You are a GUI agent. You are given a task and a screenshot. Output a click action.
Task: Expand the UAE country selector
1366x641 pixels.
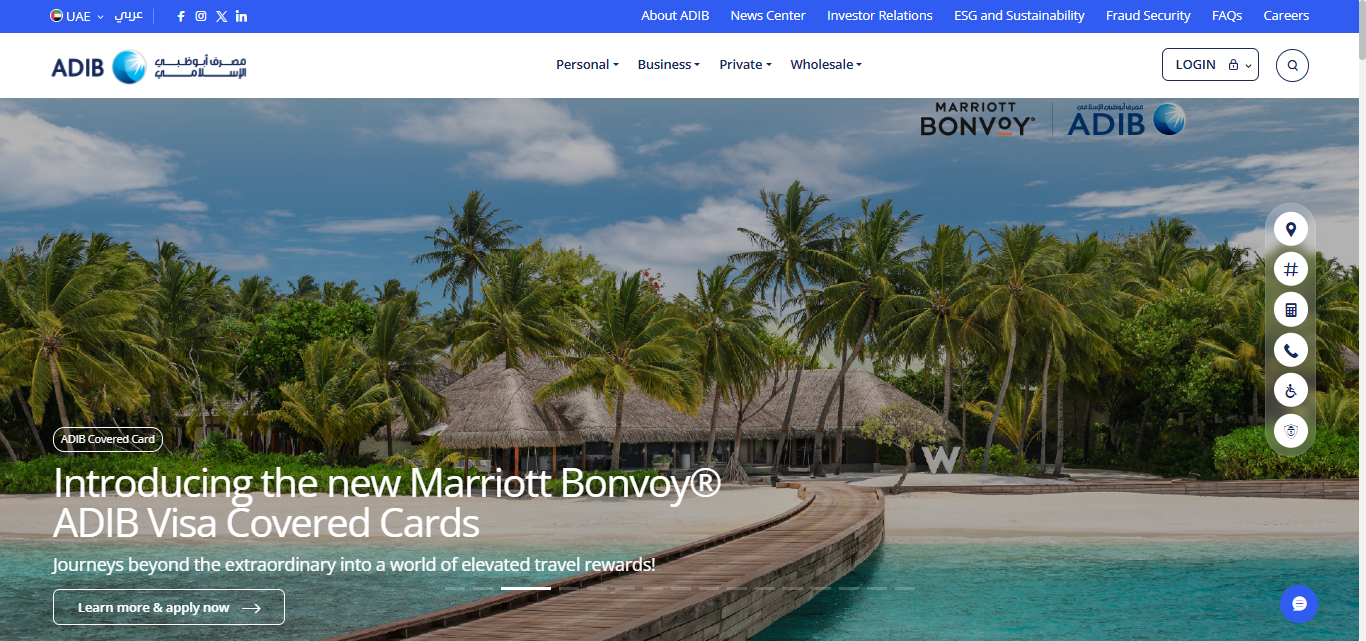pos(77,16)
